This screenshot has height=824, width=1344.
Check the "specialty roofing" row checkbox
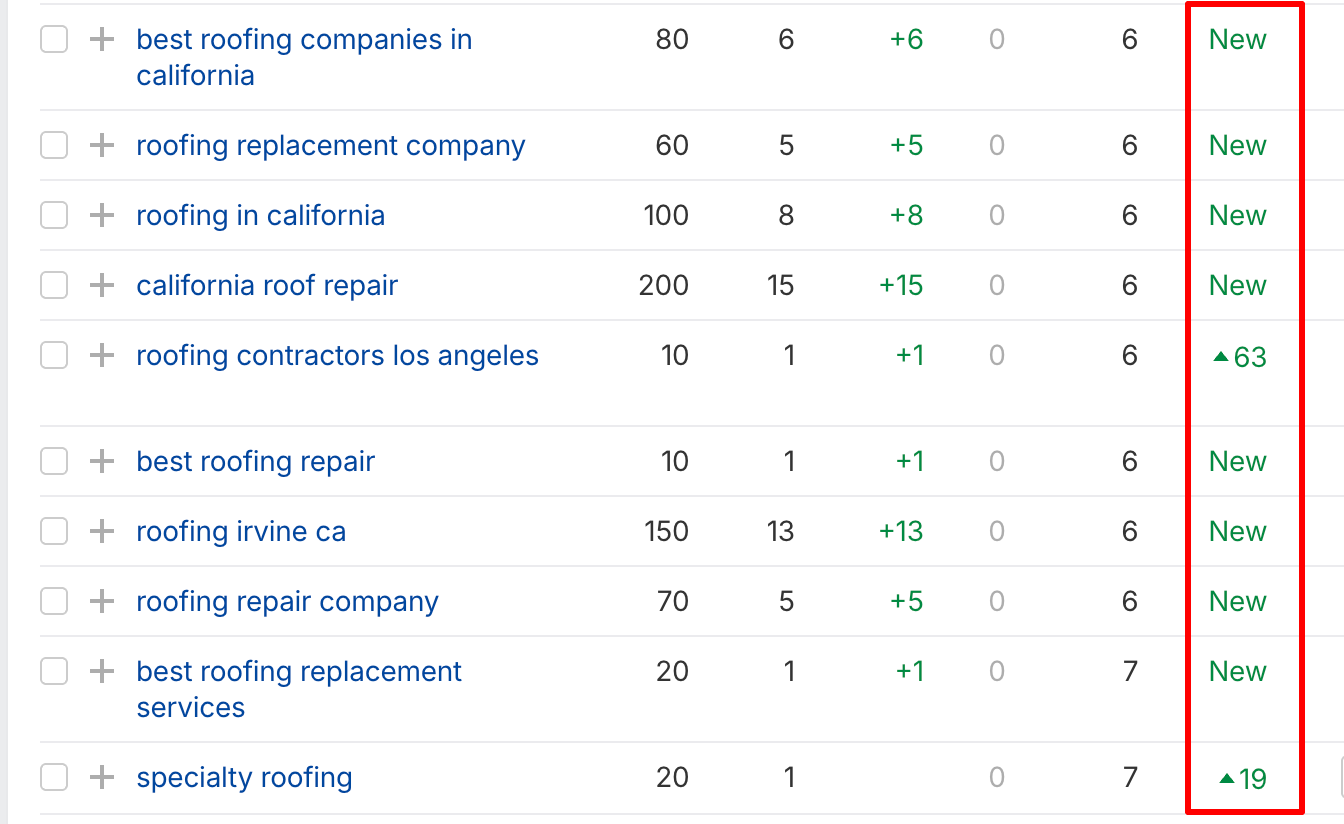pos(53,777)
